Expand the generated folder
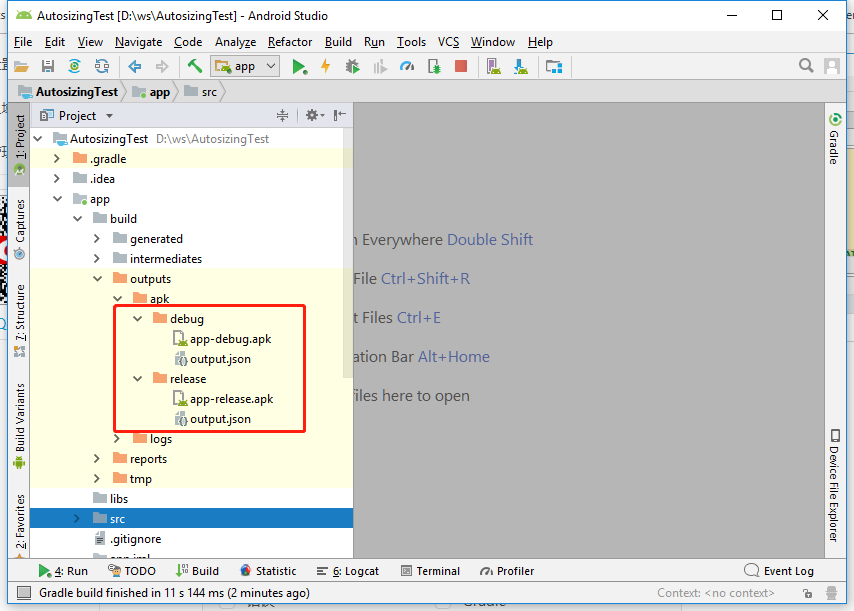The width and height of the screenshot is (854, 611). [97, 239]
